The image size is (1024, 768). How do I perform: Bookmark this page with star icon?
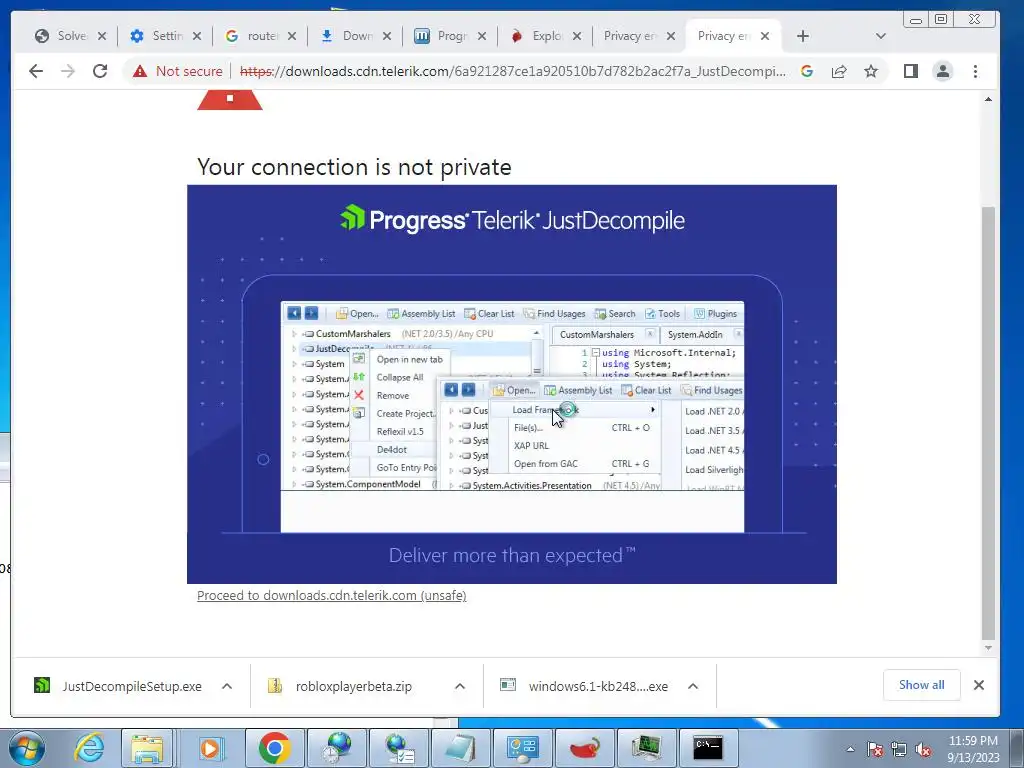[871, 71]
